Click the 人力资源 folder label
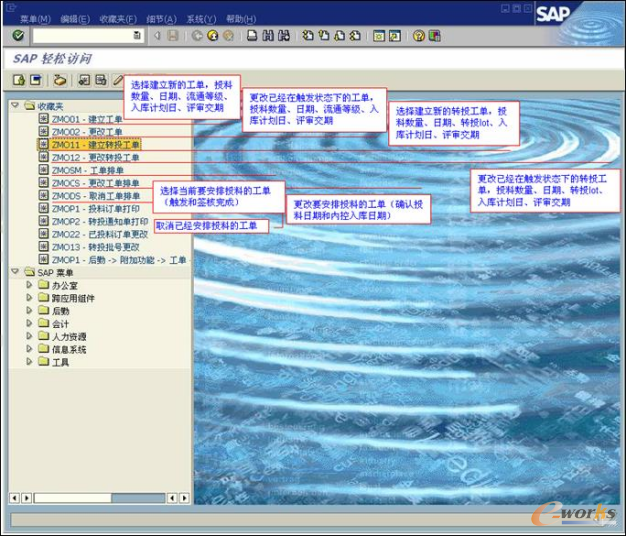This screenshot has width=626, height=536. click(69, 336)
